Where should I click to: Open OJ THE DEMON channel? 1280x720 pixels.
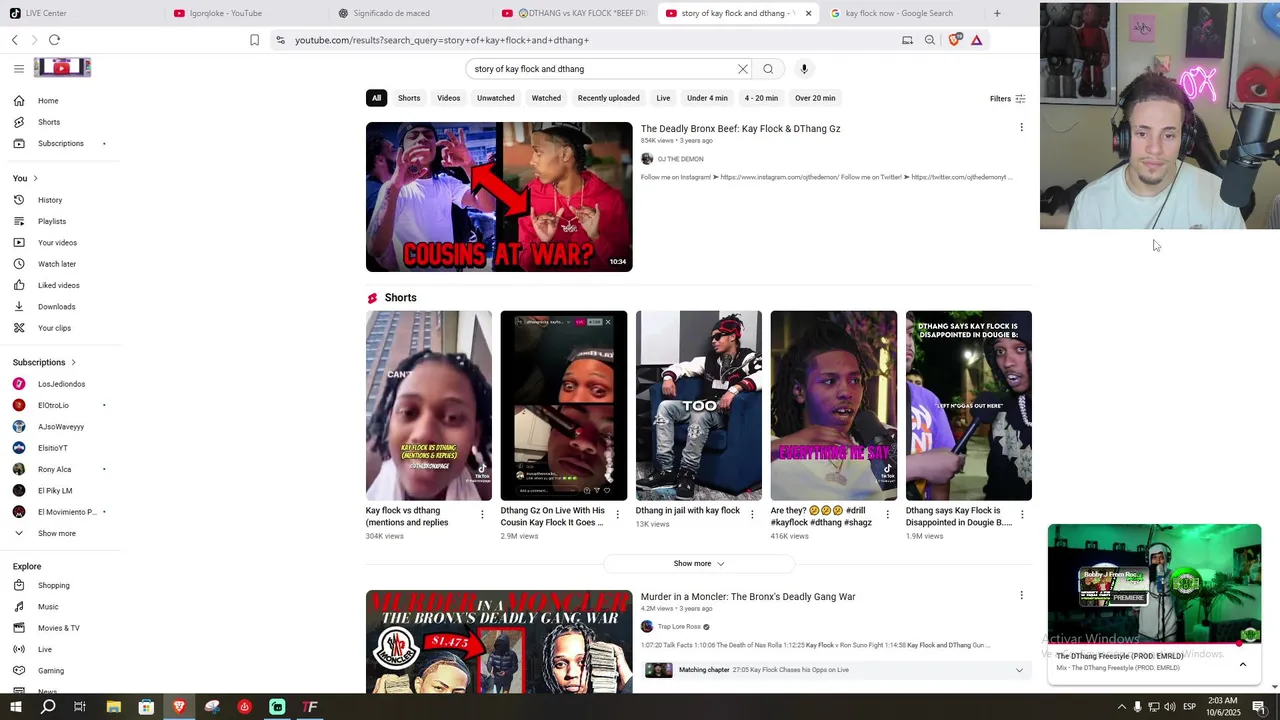point(680,159)
